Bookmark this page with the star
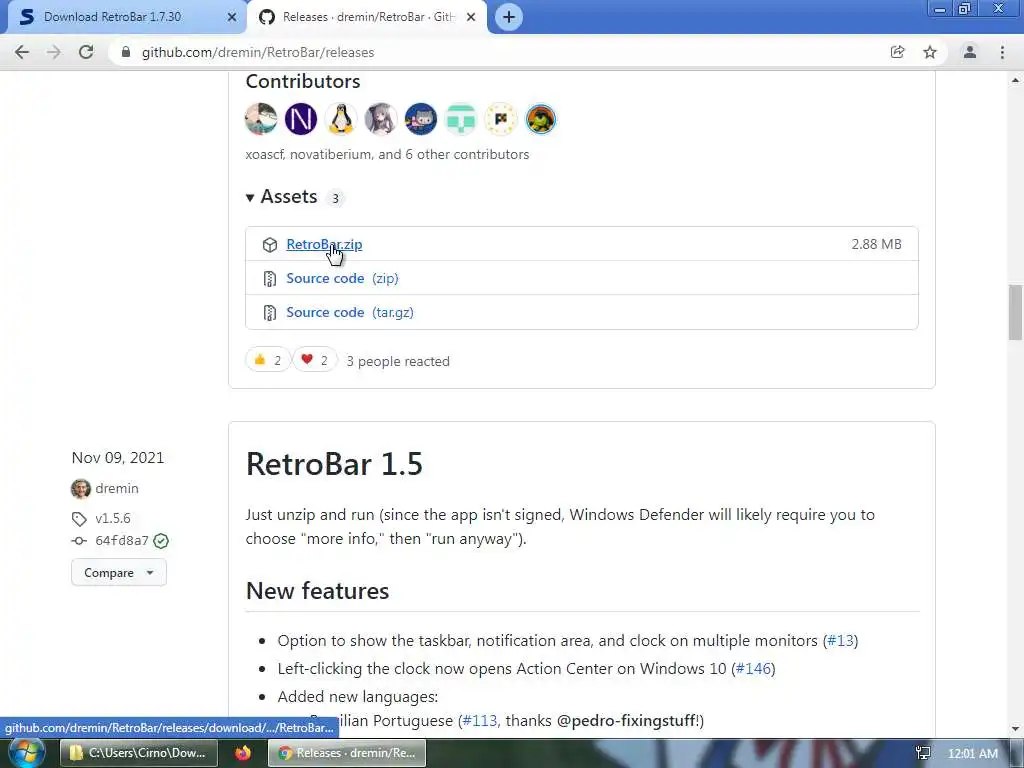1024x768 pixels. (x=930, y=52)
